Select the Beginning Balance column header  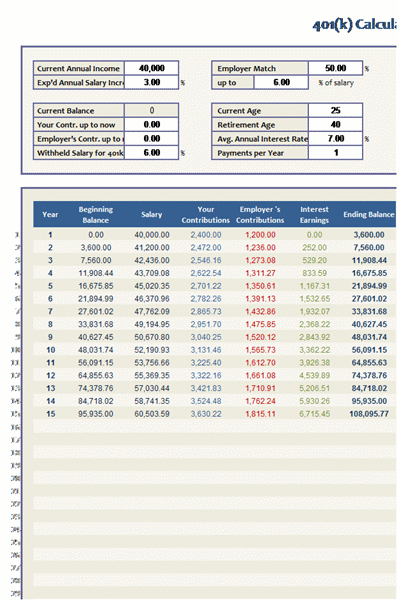tap(96, 215)
